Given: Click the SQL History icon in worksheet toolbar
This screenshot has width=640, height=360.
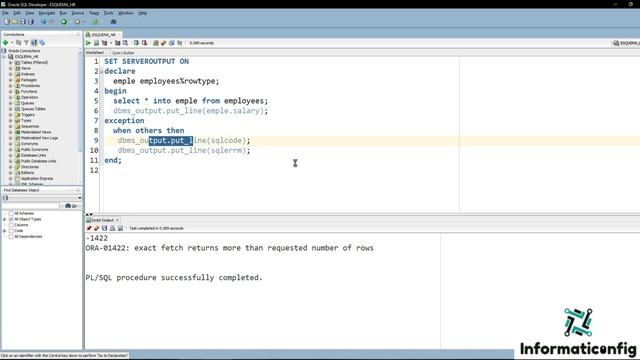Looking at the screenshot, I should tap(171, 43).
